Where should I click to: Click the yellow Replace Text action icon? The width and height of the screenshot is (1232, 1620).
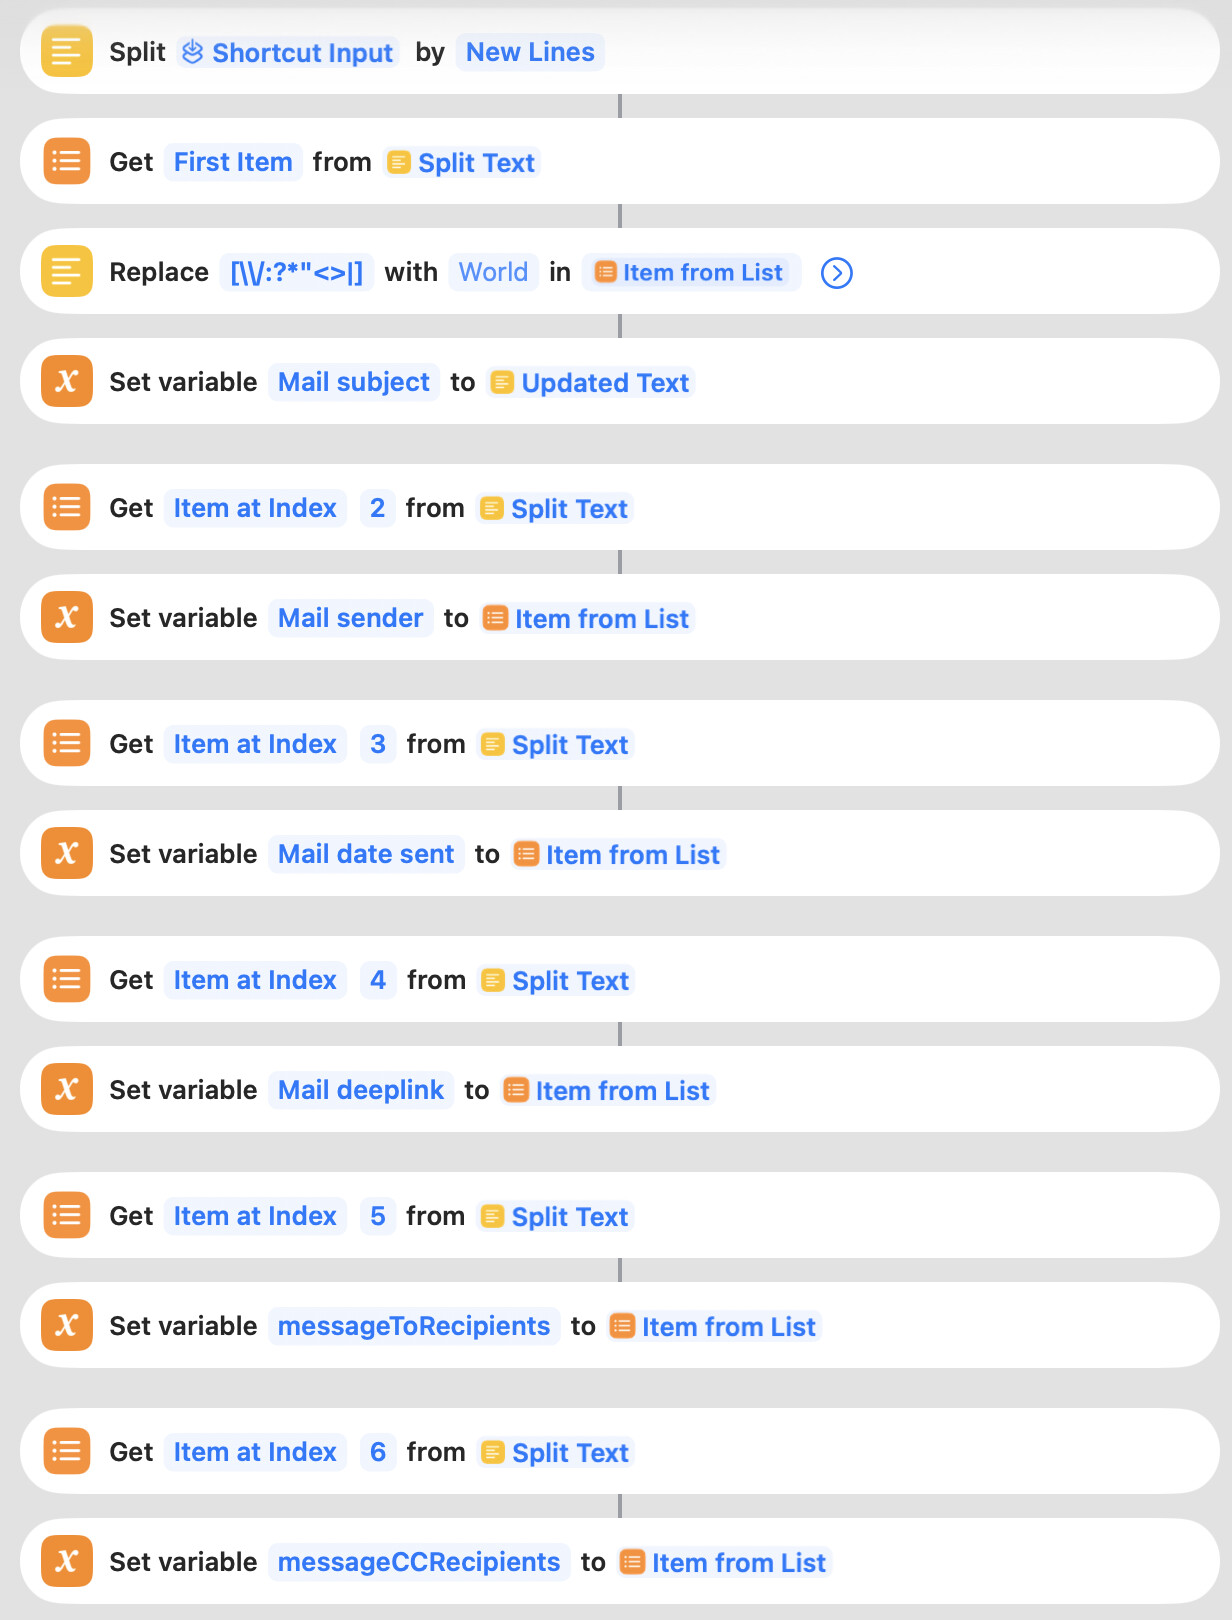66,272
